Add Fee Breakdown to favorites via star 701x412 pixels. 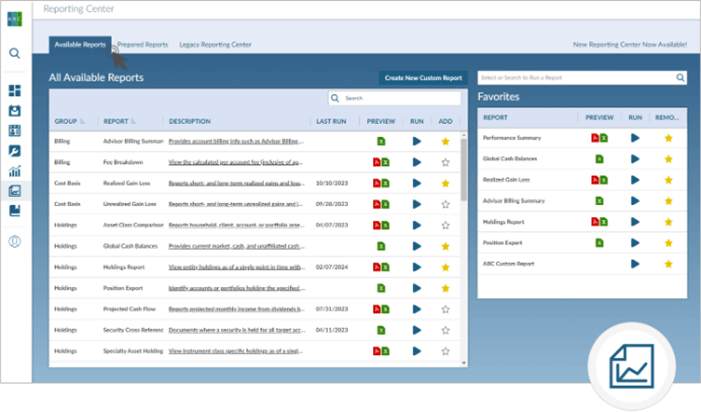click(x=446, y=162)
